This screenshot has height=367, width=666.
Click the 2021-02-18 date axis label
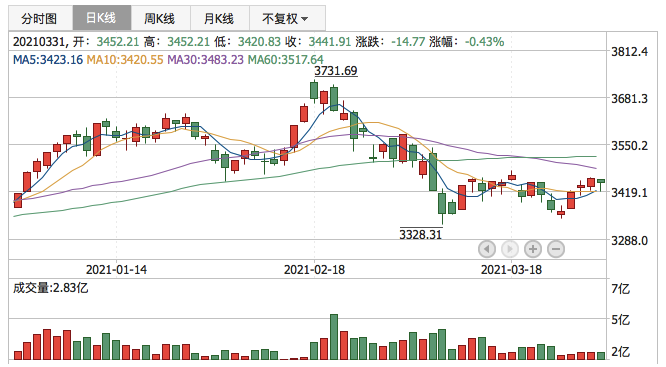pyautogui.click(x=314, y=270)
